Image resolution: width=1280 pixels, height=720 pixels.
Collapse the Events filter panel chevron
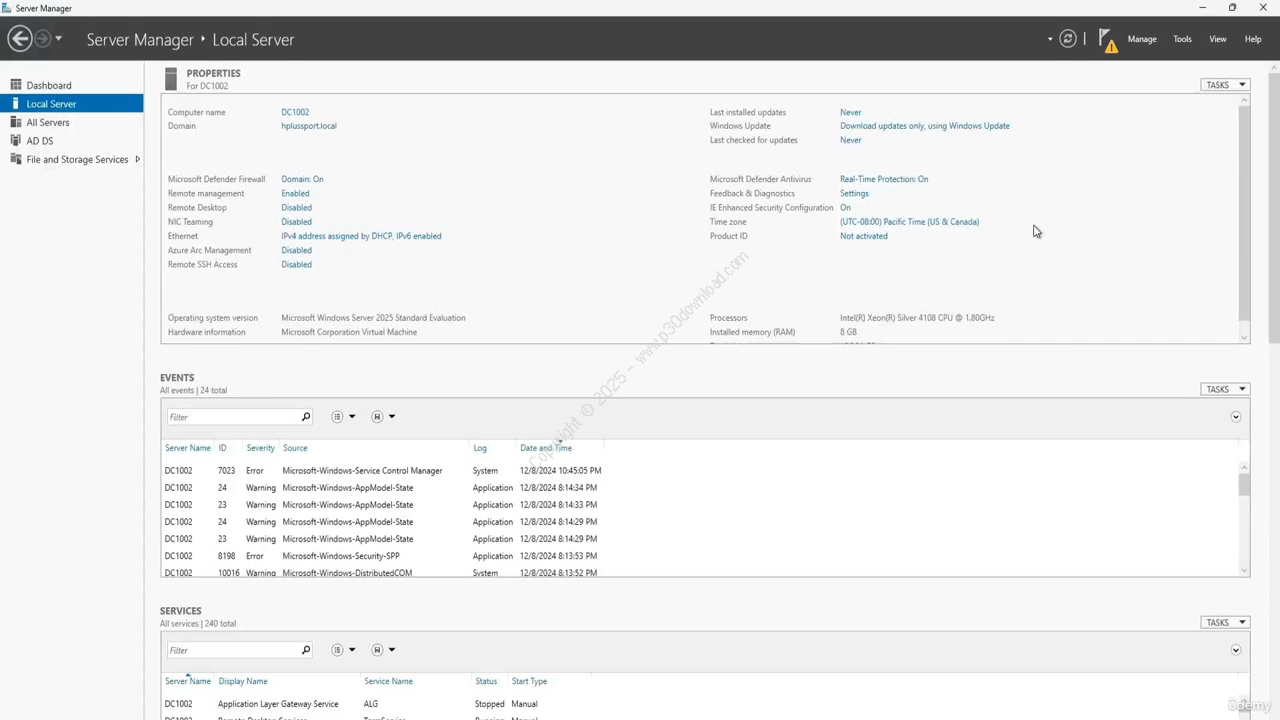[1235, 417]
